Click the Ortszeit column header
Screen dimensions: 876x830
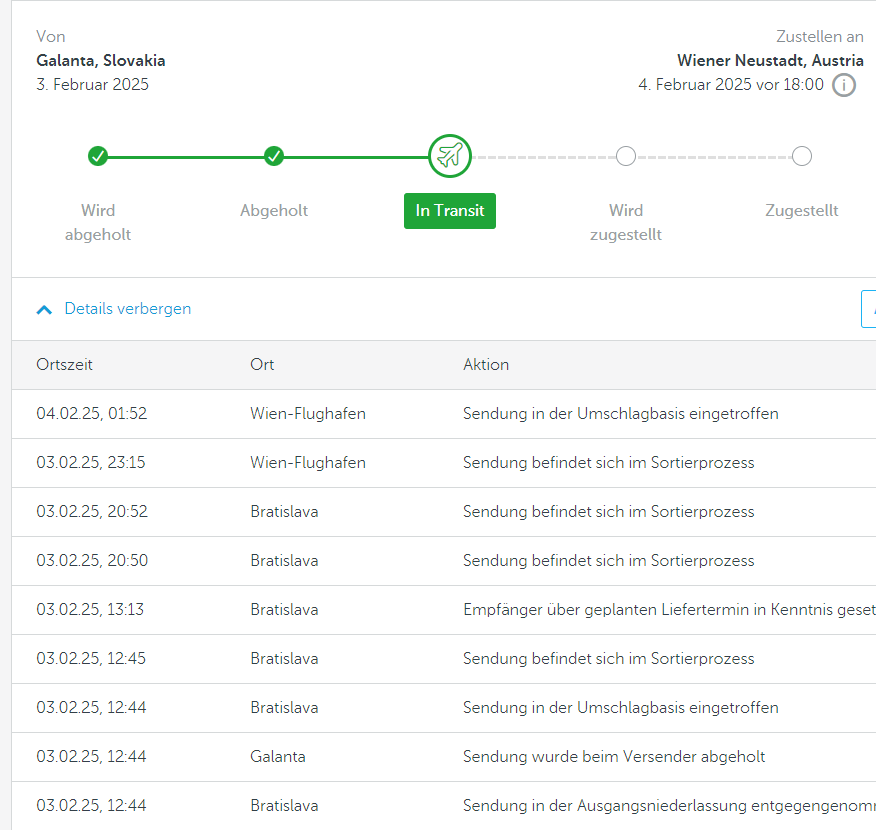pos(64,365)
